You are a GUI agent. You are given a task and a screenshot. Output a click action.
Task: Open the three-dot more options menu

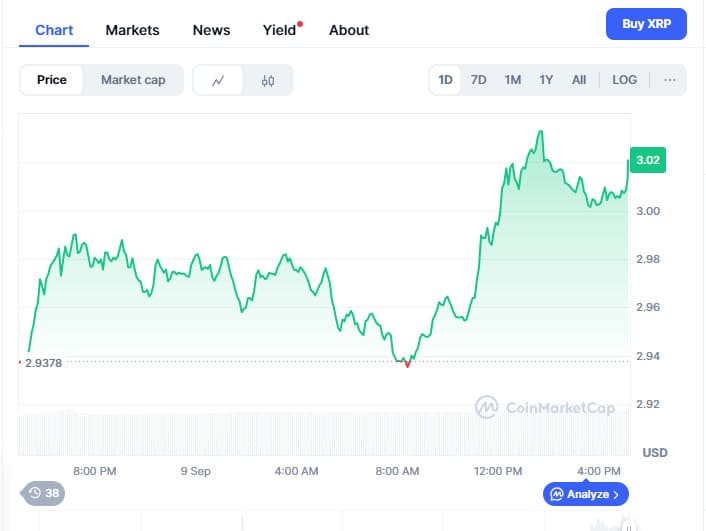(x=669, y=80)
